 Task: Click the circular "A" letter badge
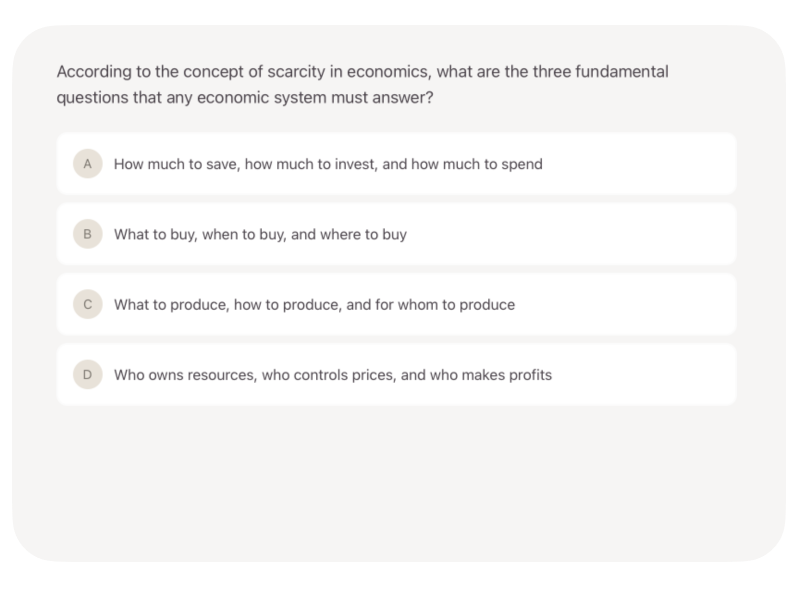pyautogui.click(x=88, y=164)
